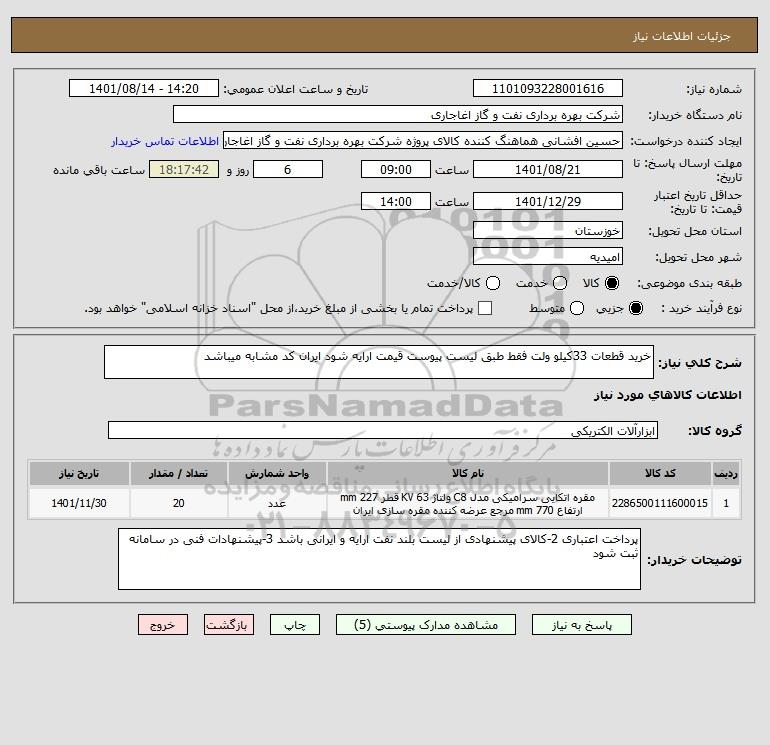This screenshot has height=745, width=770.
Task: Click the اطلاعات کالاهای مورد نیاز heading
Action: [x=667, y=395]
